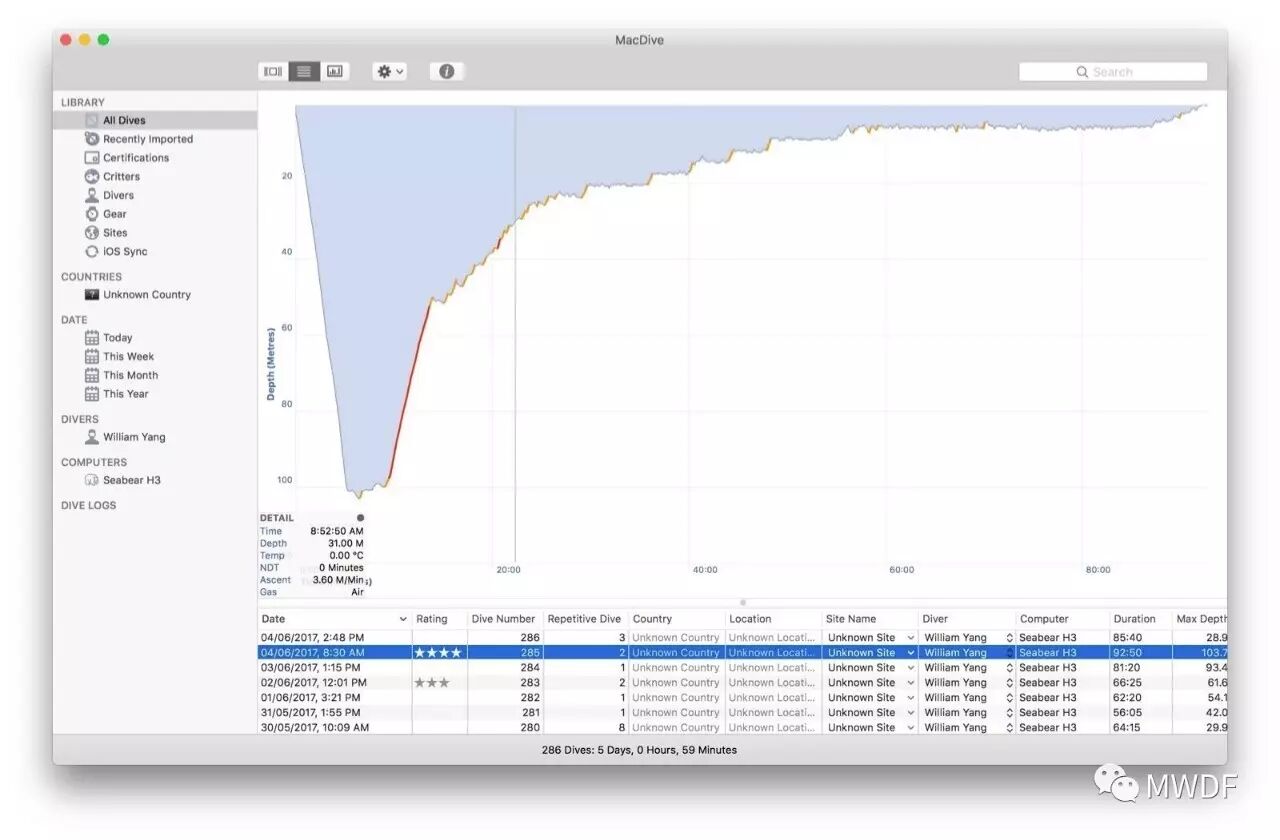
Task: Switch to the chart view icon
Action: [334, 71]
